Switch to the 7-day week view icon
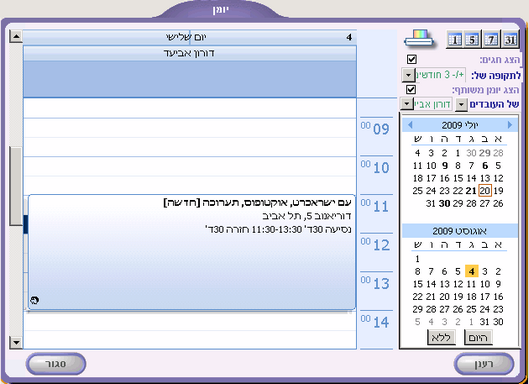This screenshot has width=529, height=384. pos(491,40)
